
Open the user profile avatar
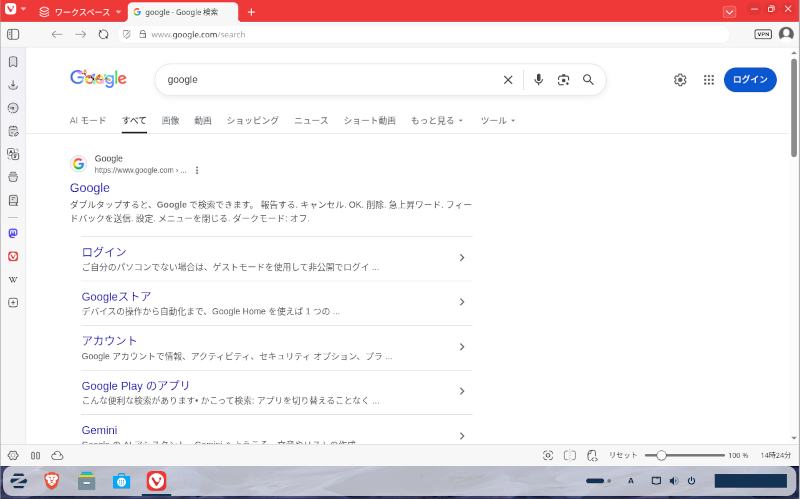coord(786,34)
